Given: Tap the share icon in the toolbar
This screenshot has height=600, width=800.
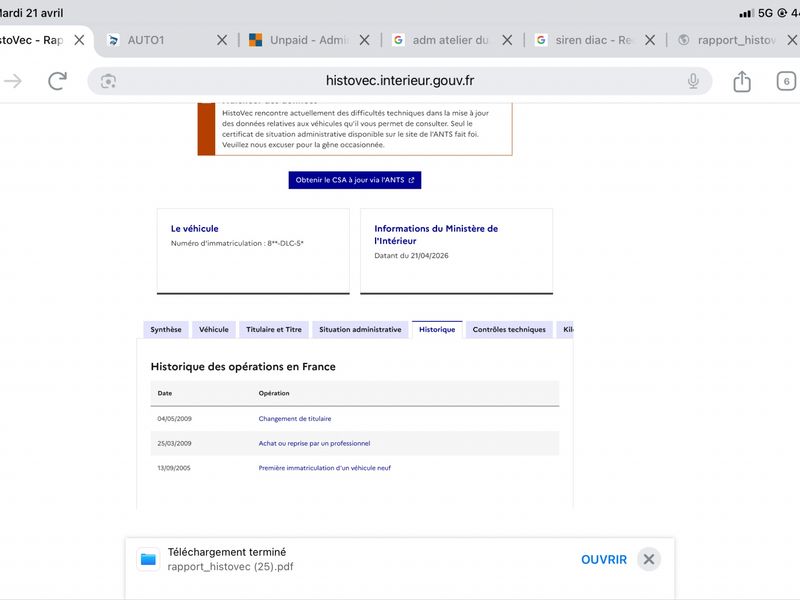Looking at the screenshot, I should click(742, 81).
